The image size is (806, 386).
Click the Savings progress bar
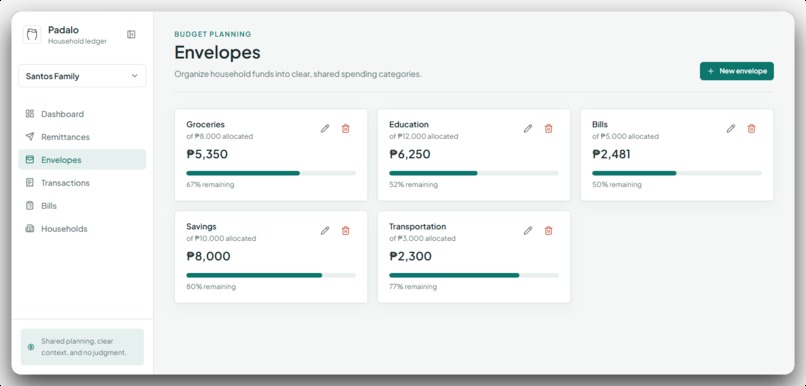271,275
